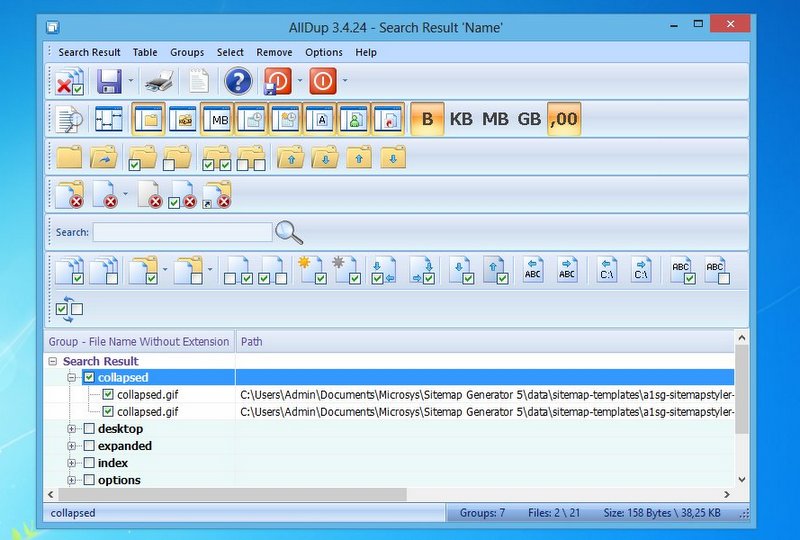Click the ABC icon with right arrow
This screenshot has width=800, height=540.
(x=567, y=270)
